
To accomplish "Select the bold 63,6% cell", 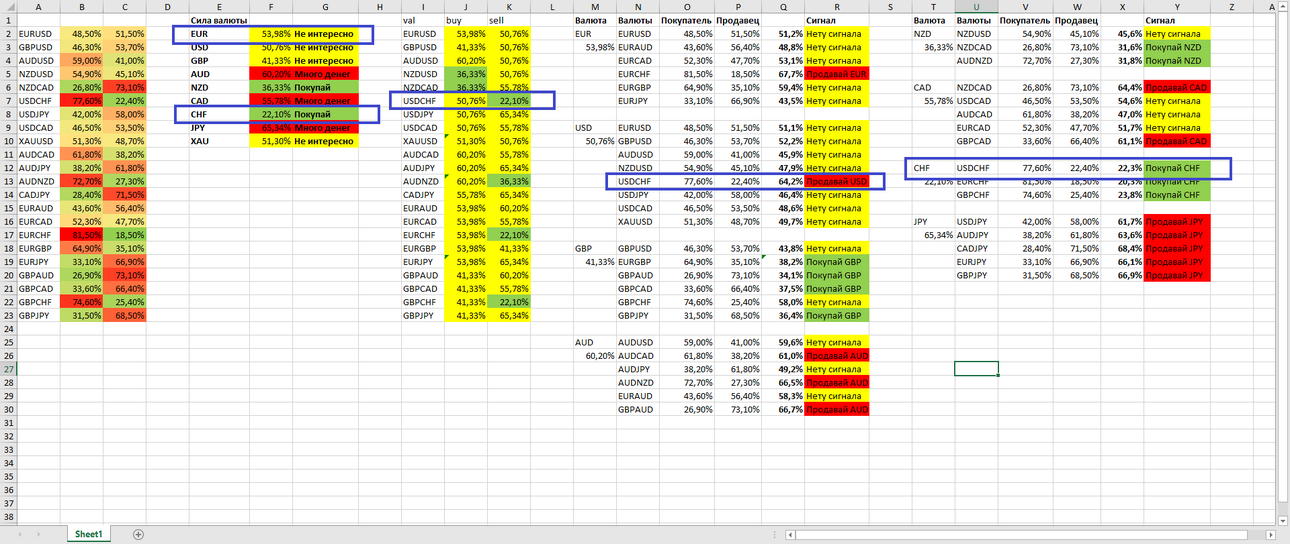I will click(x=1122, y=234).
